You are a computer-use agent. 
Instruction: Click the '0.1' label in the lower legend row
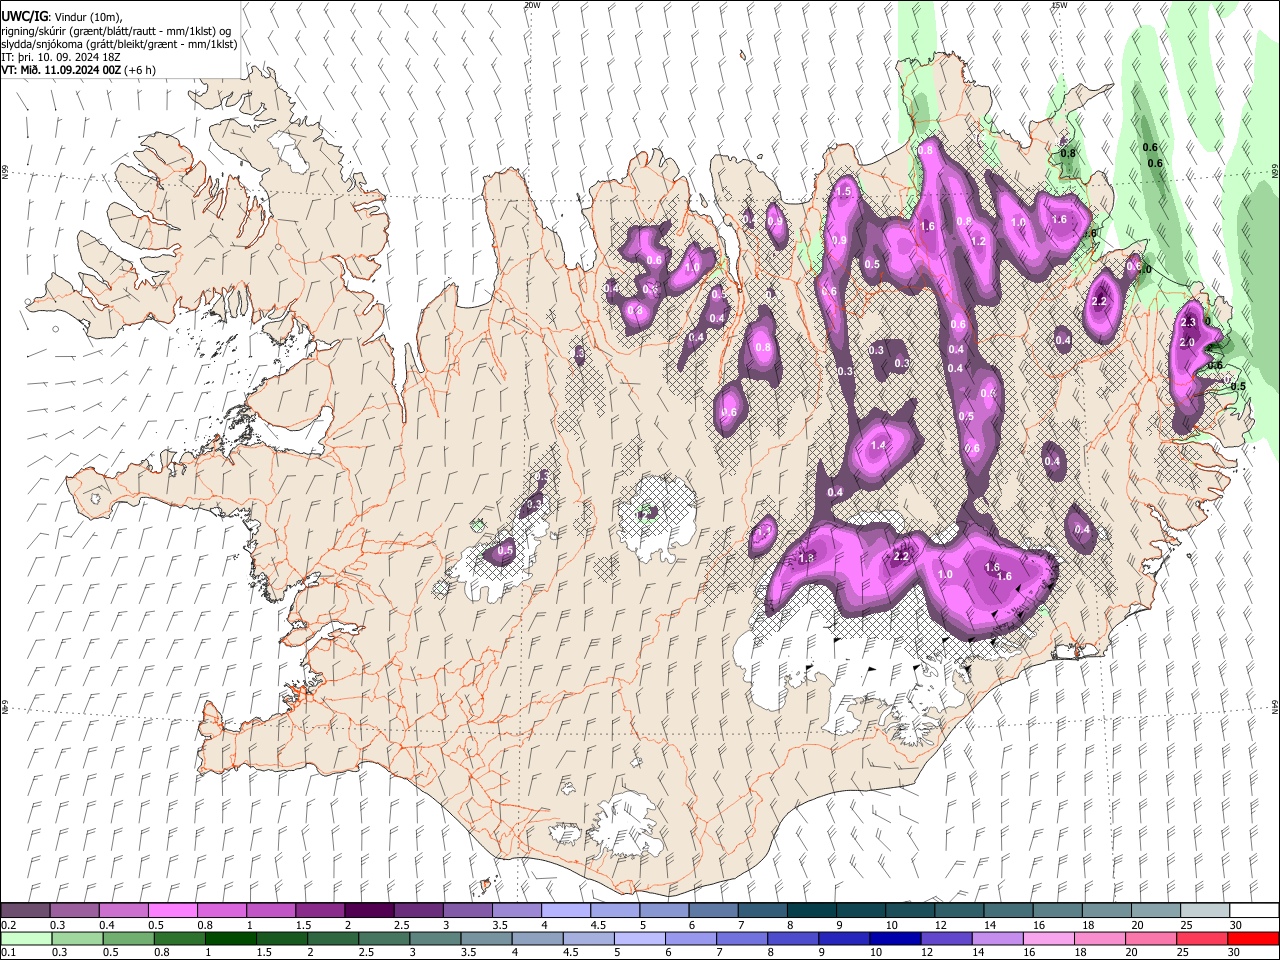(9, 953)
